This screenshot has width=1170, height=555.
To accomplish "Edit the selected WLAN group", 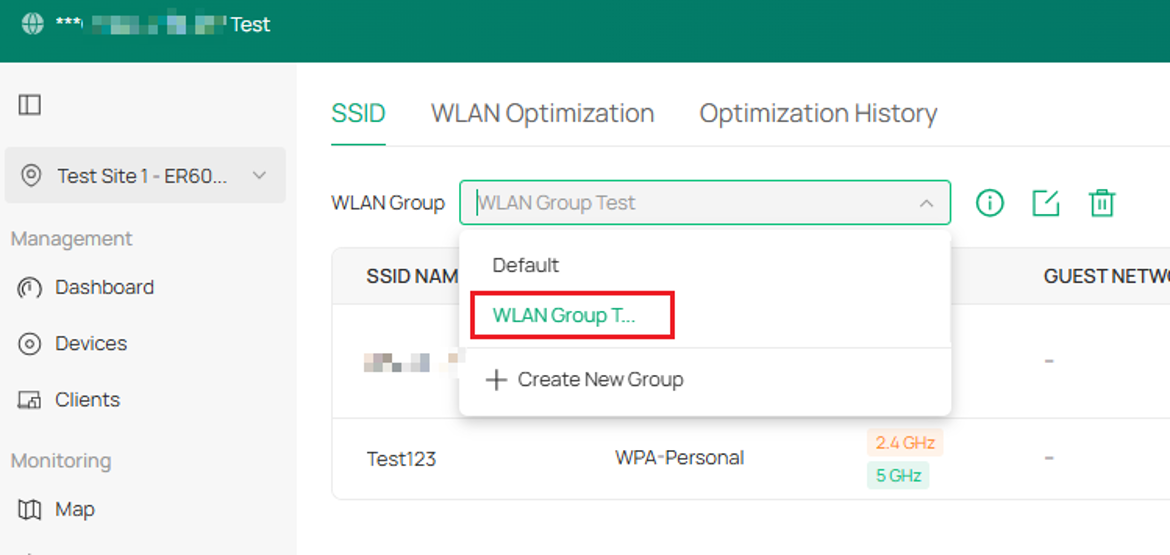I will [x=1045, y=203].
